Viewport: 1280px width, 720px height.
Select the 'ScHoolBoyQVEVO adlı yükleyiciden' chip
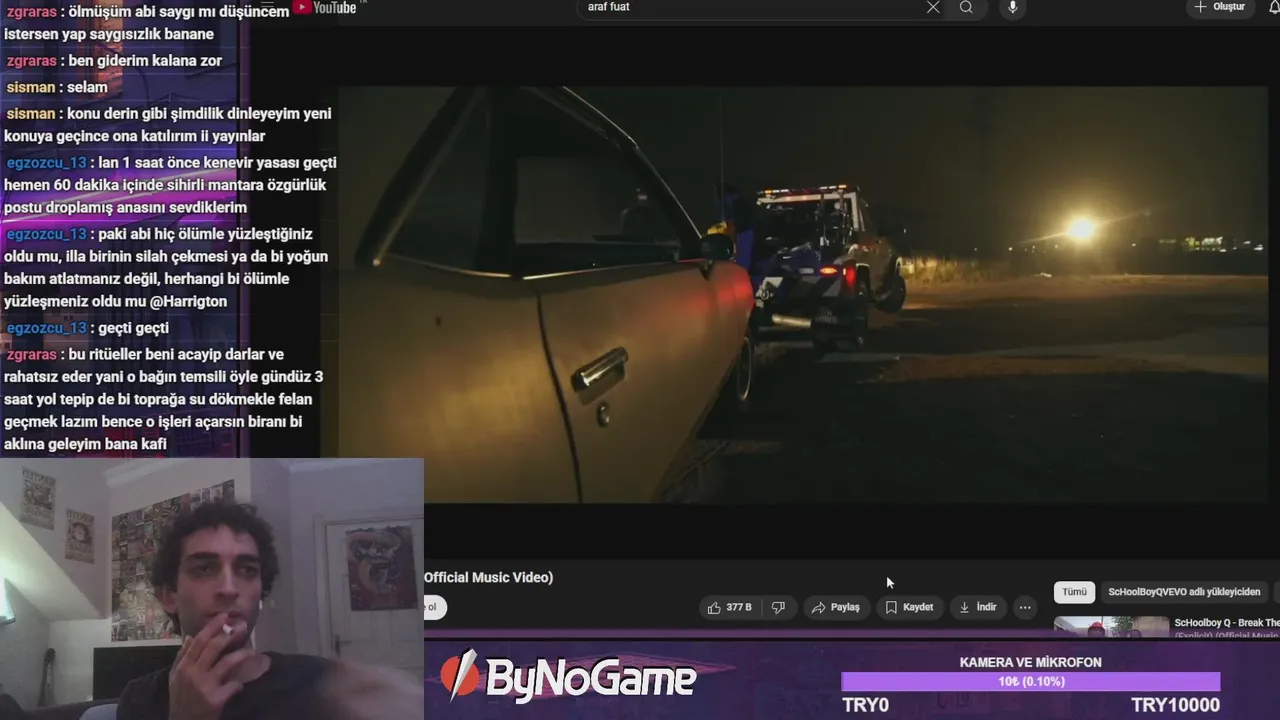point(1184,592)
